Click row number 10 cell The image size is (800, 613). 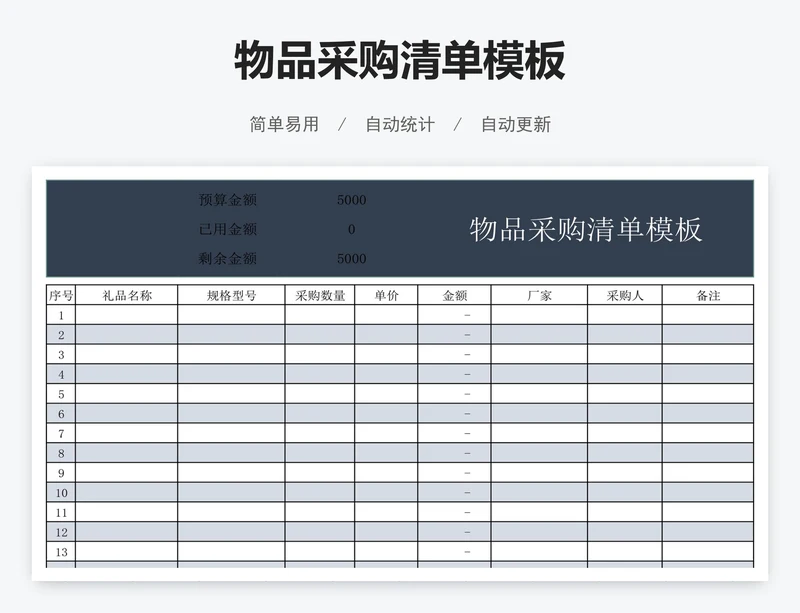pos(61,493)
